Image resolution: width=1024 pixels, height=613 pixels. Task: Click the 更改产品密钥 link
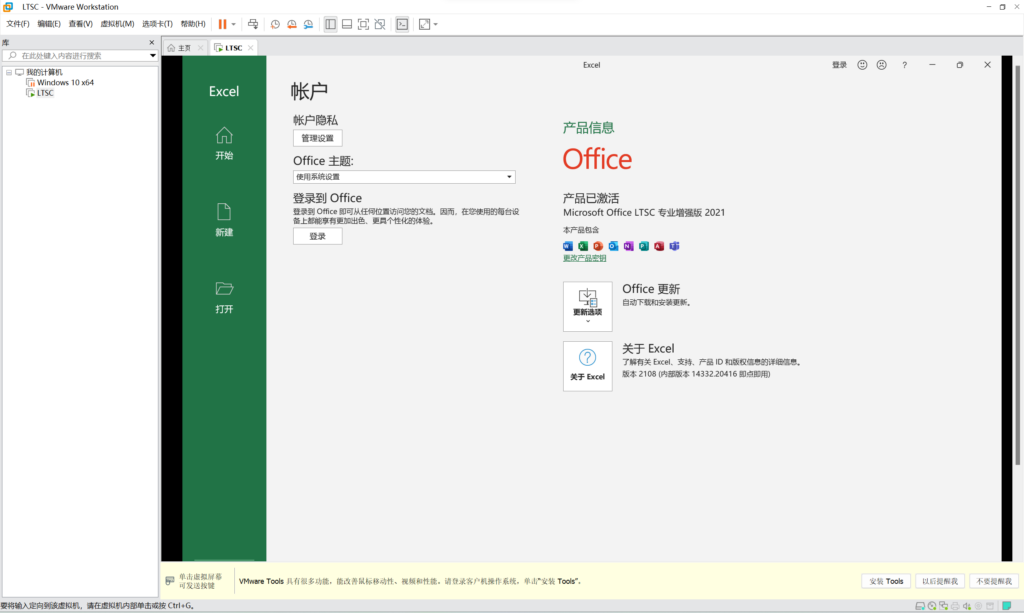coord(584,259)
